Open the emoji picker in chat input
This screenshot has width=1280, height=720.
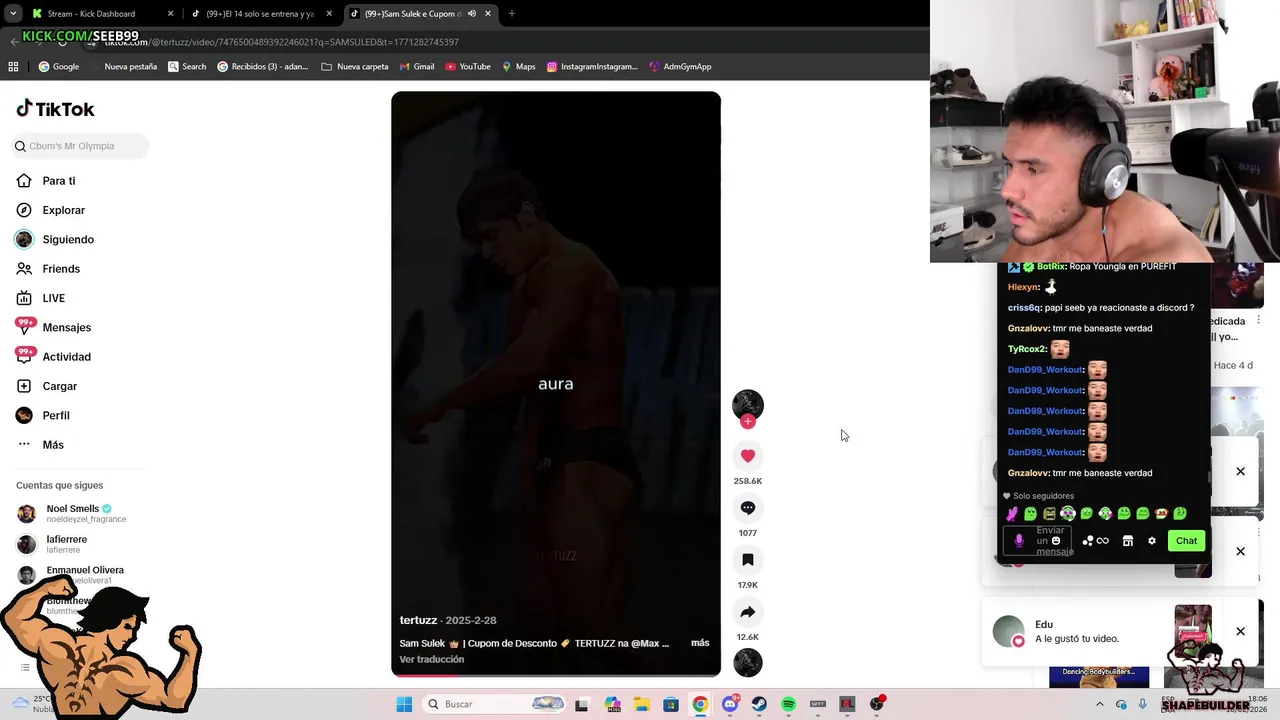(1056, 541)
